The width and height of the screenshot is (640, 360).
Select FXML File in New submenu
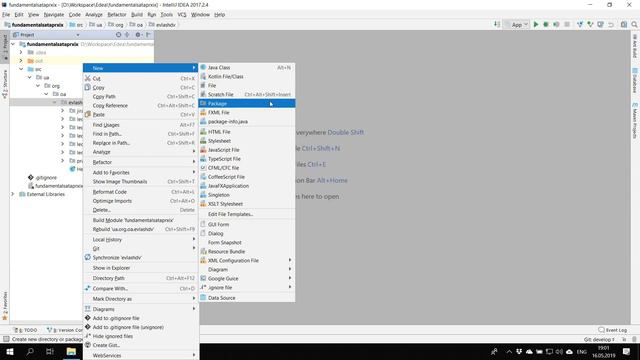coord(247,113)
